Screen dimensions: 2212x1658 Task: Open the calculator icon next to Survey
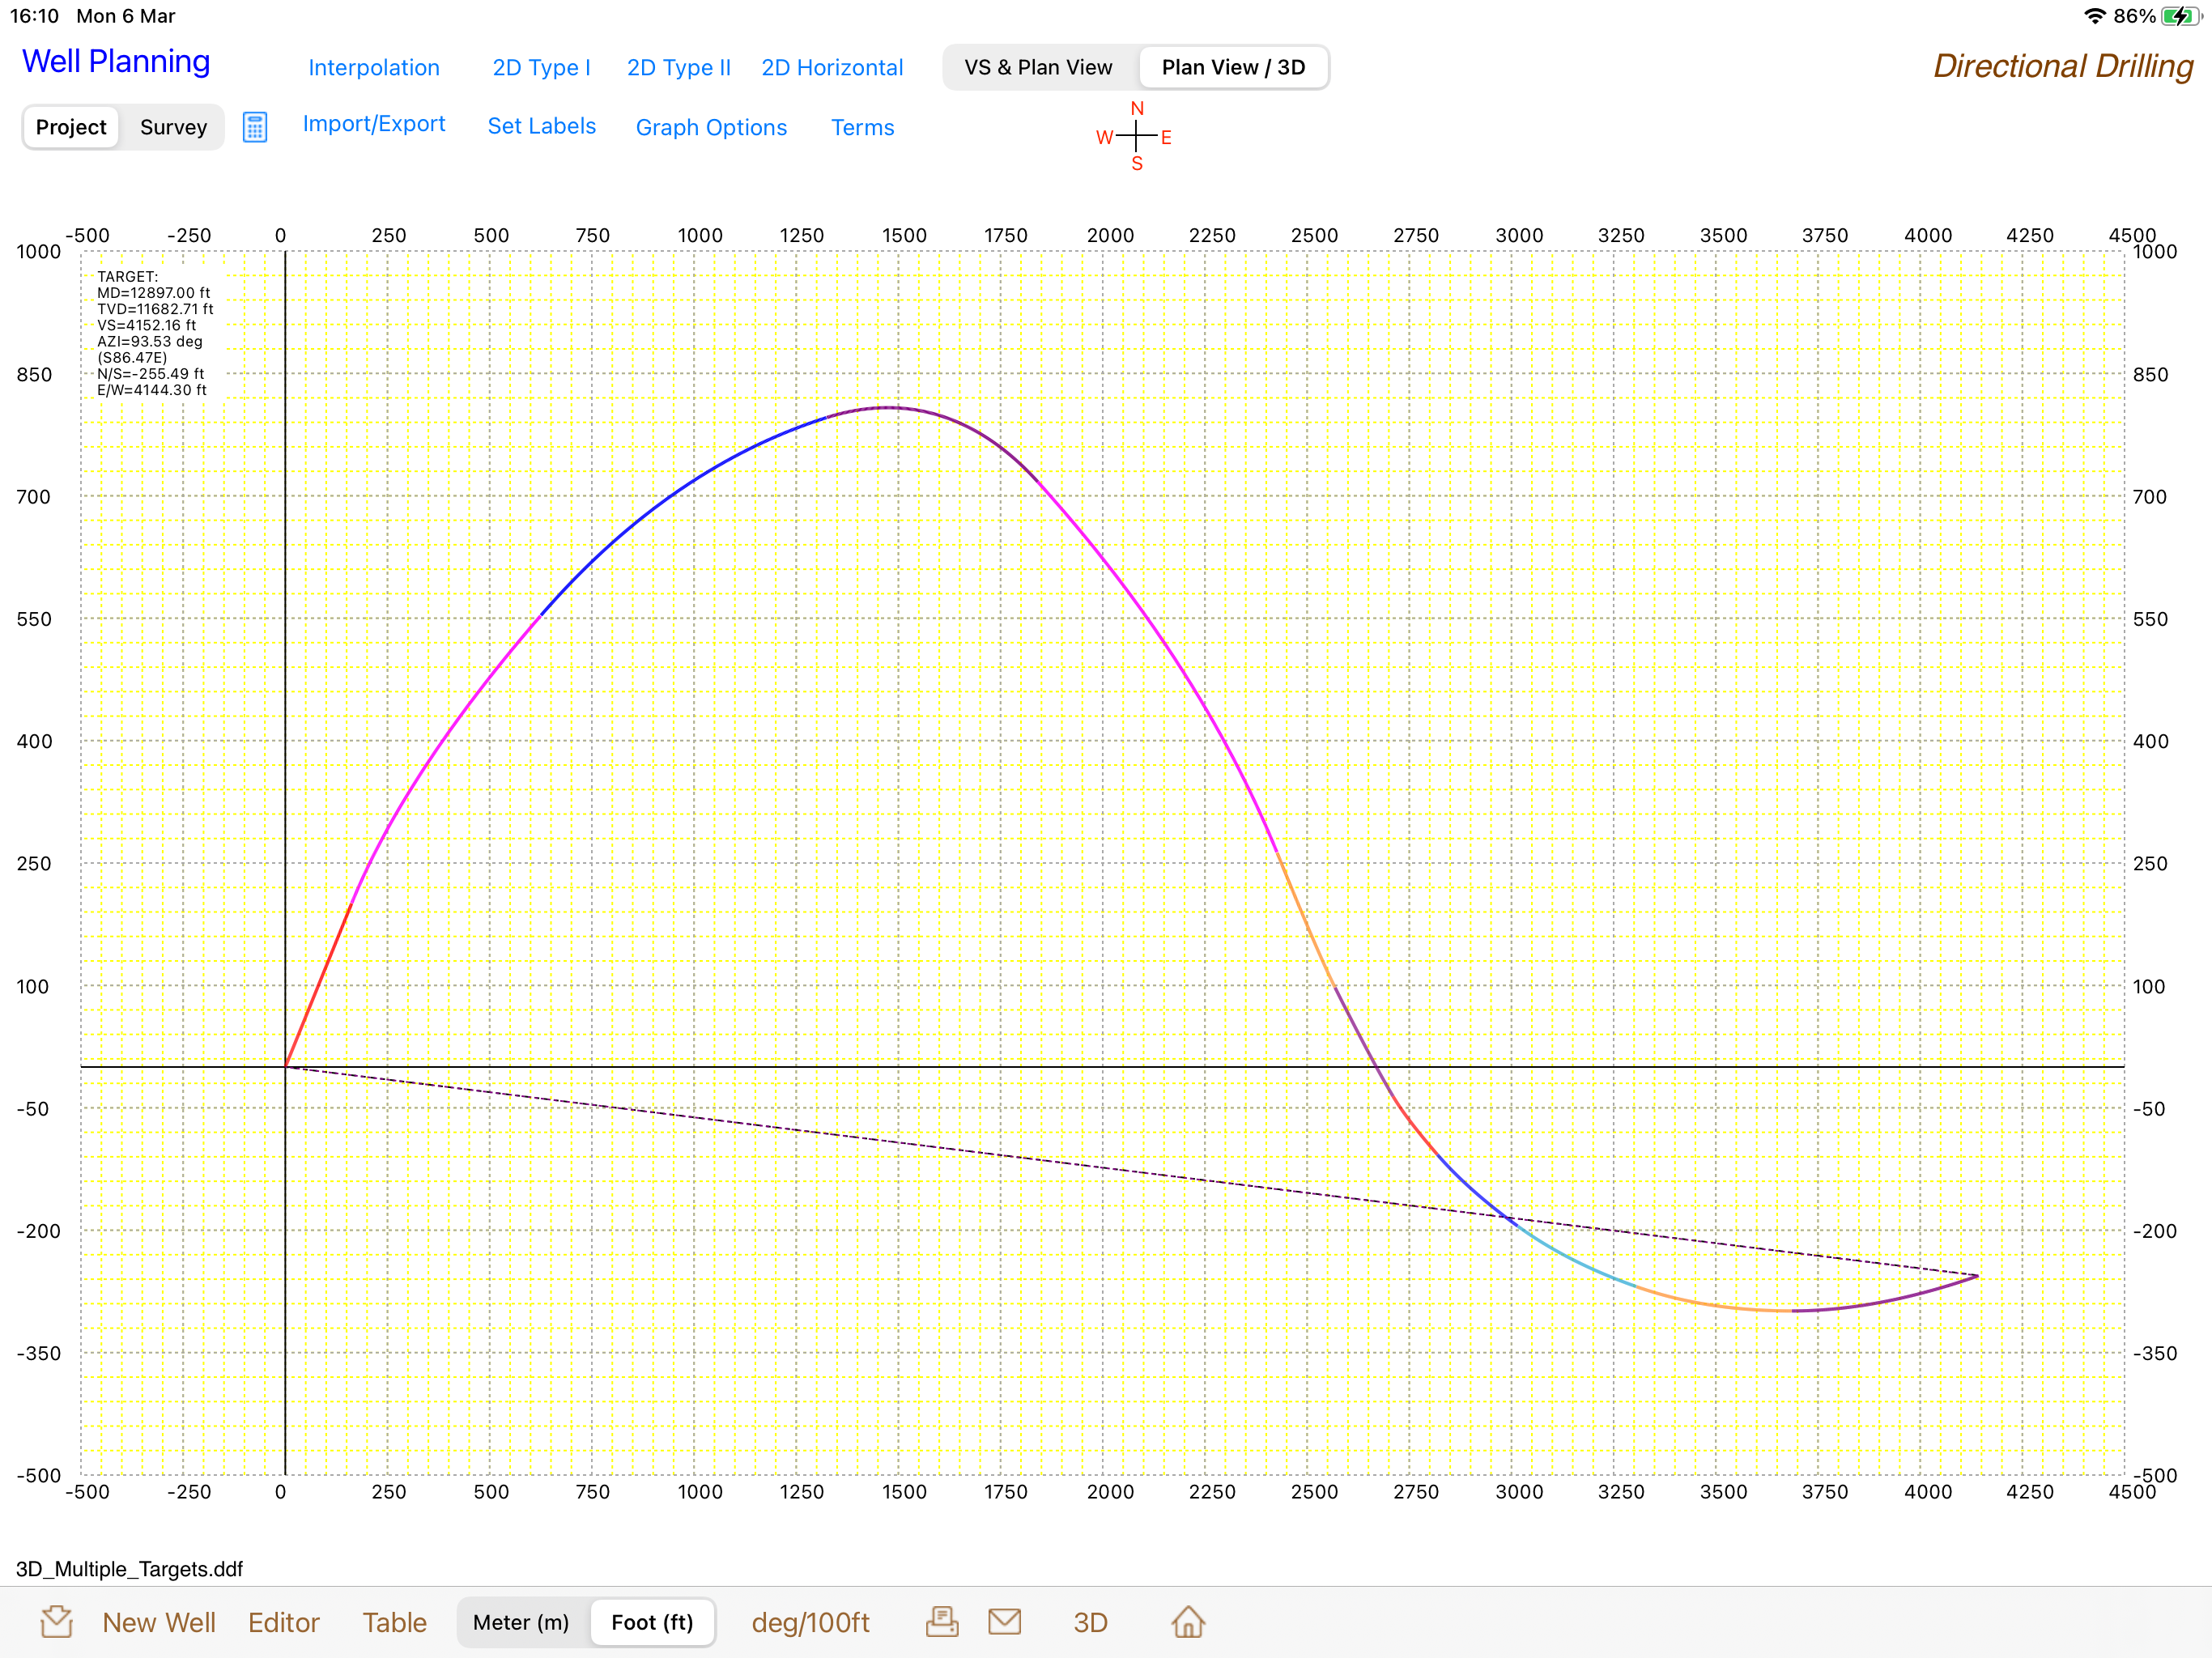254,128
